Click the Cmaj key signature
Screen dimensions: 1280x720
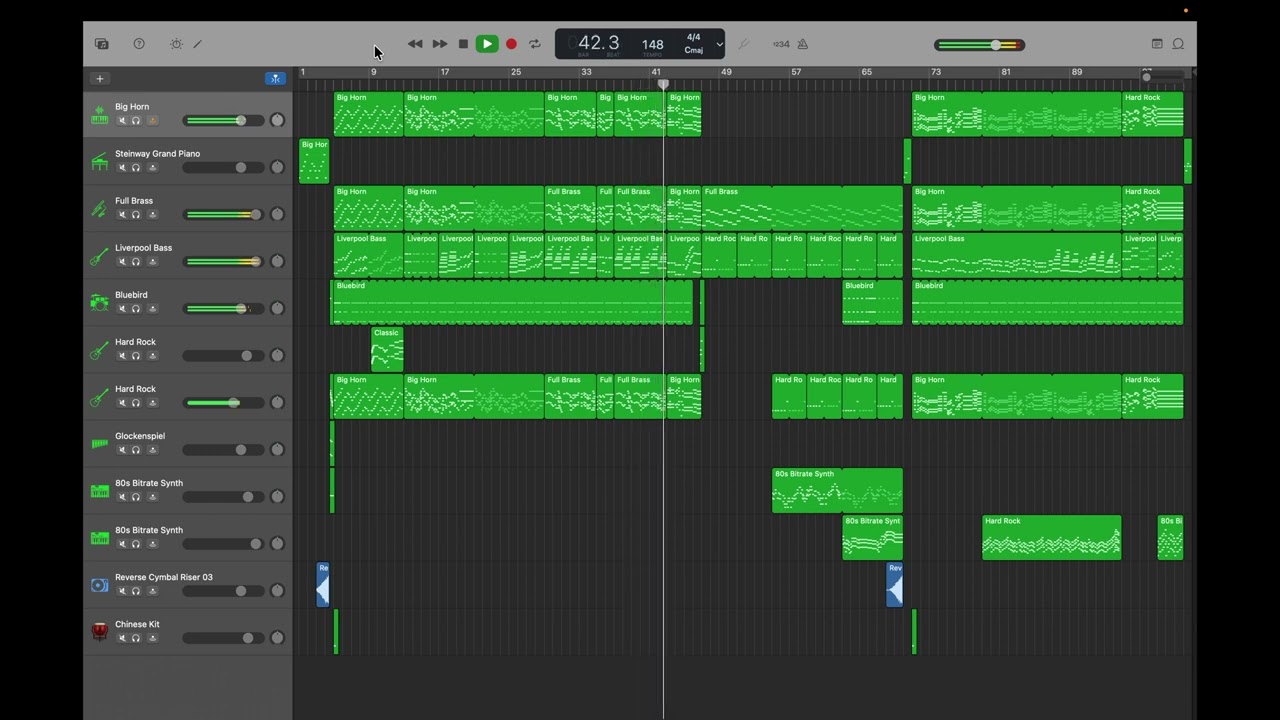[x=694, y=50]
